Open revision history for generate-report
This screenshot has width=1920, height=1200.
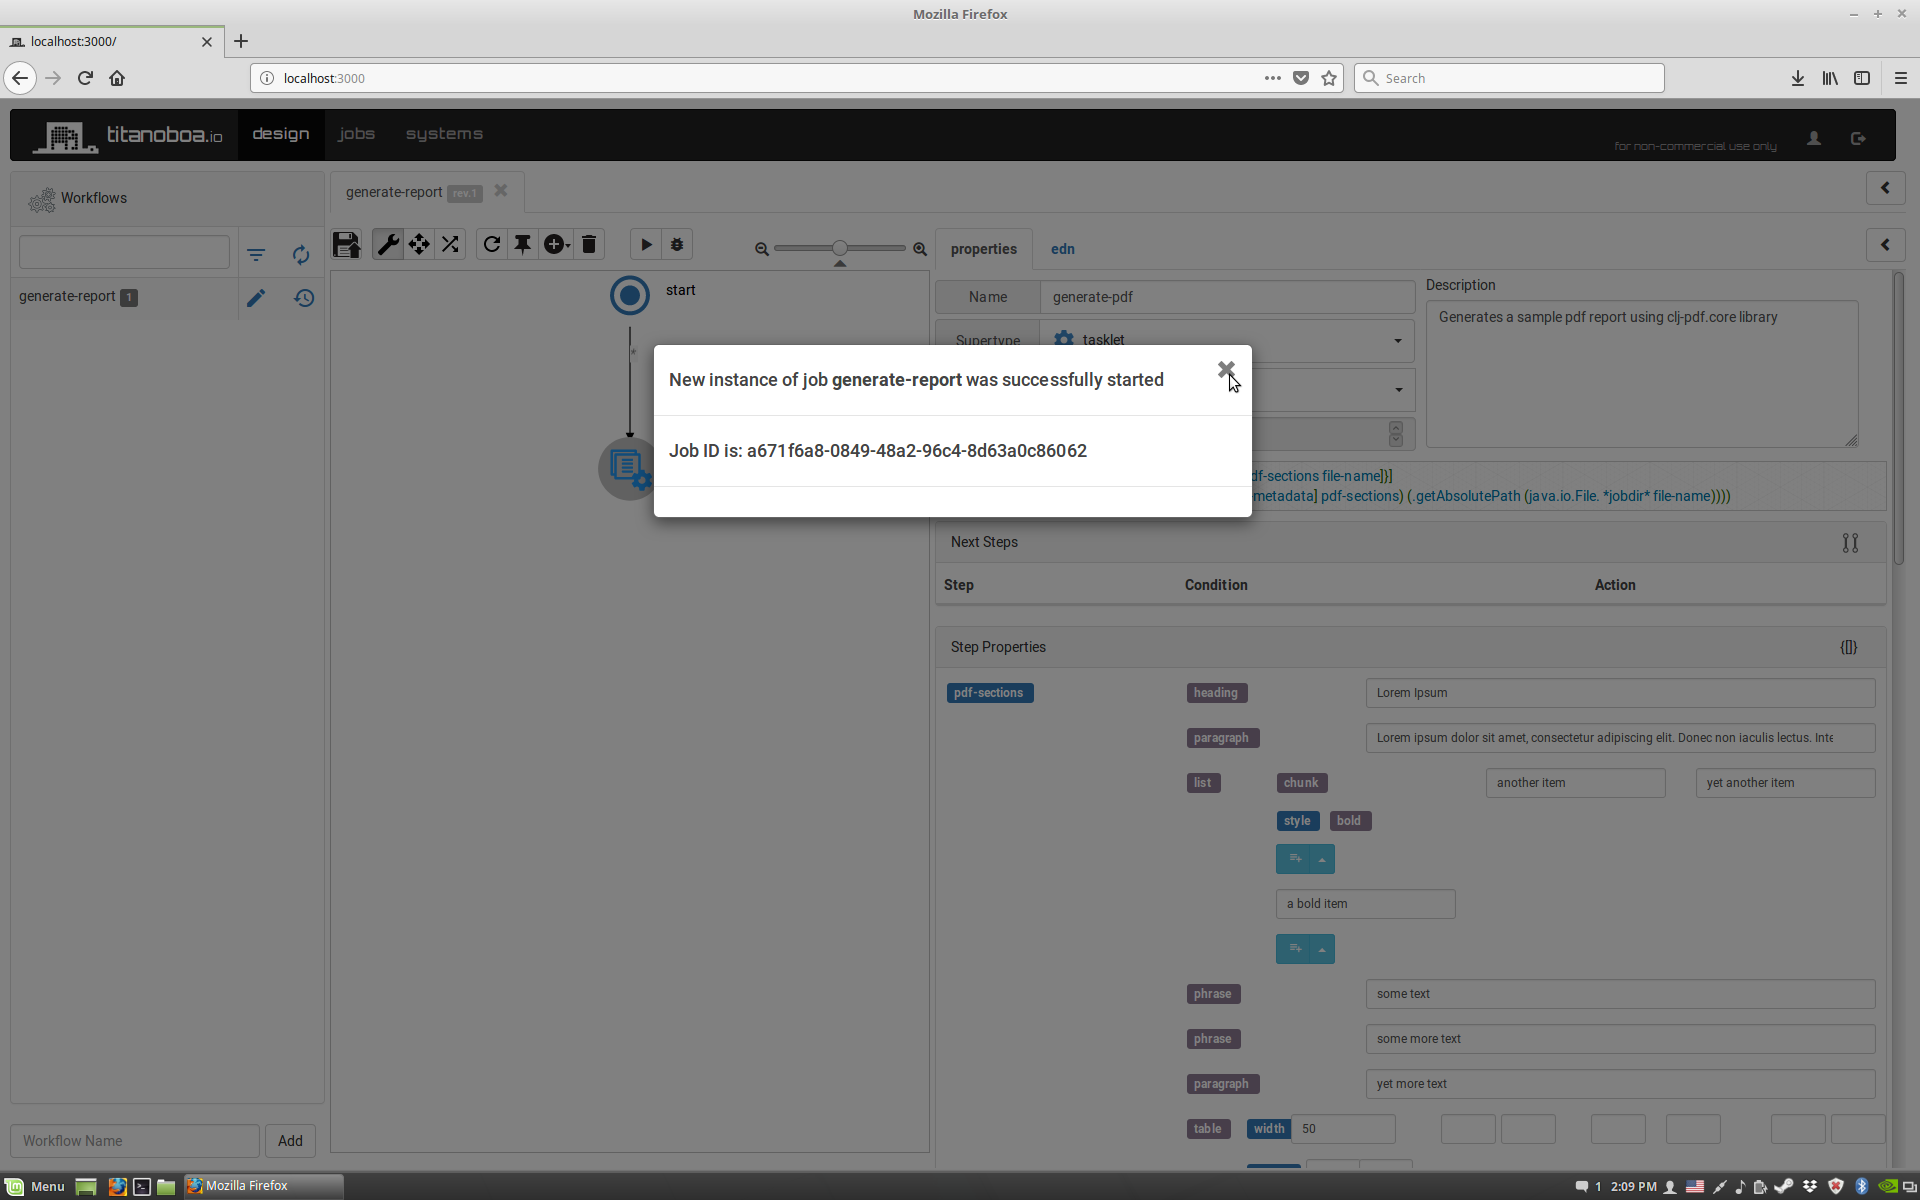(304, 298)
